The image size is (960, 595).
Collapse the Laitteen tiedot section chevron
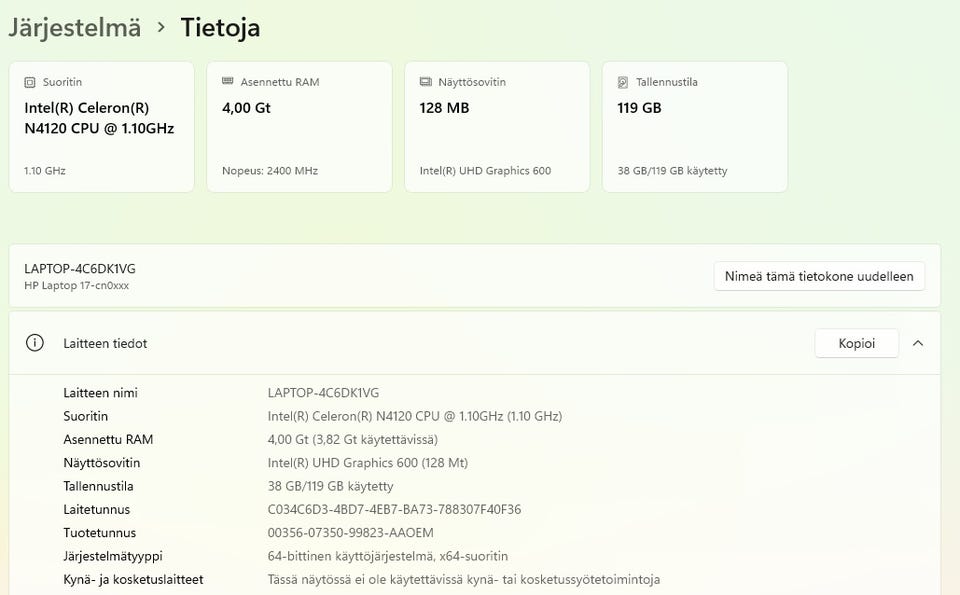point(918,343)
